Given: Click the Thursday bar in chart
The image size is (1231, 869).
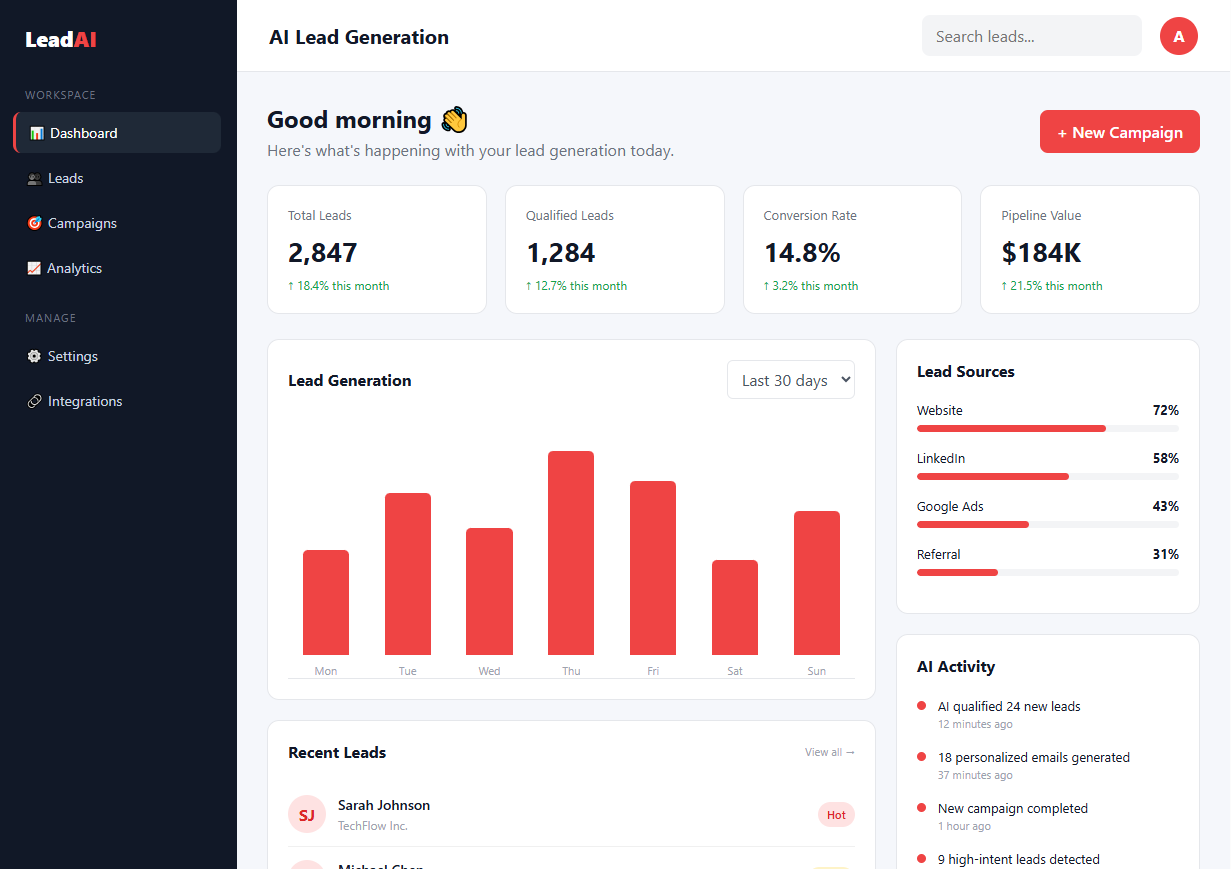Looking at the screenshot, I should (571, 553).
